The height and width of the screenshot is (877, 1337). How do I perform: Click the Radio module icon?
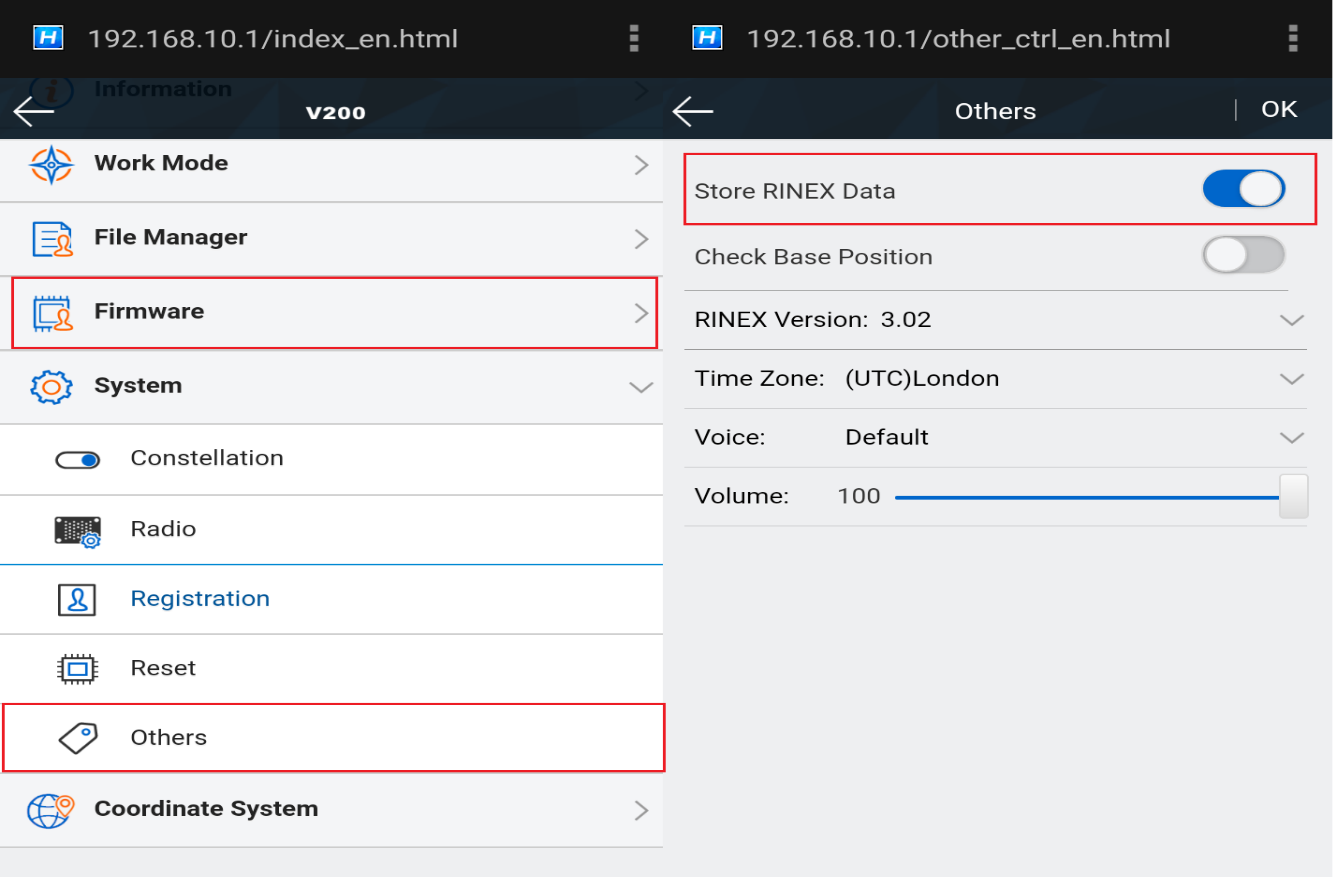click(77, 530)
